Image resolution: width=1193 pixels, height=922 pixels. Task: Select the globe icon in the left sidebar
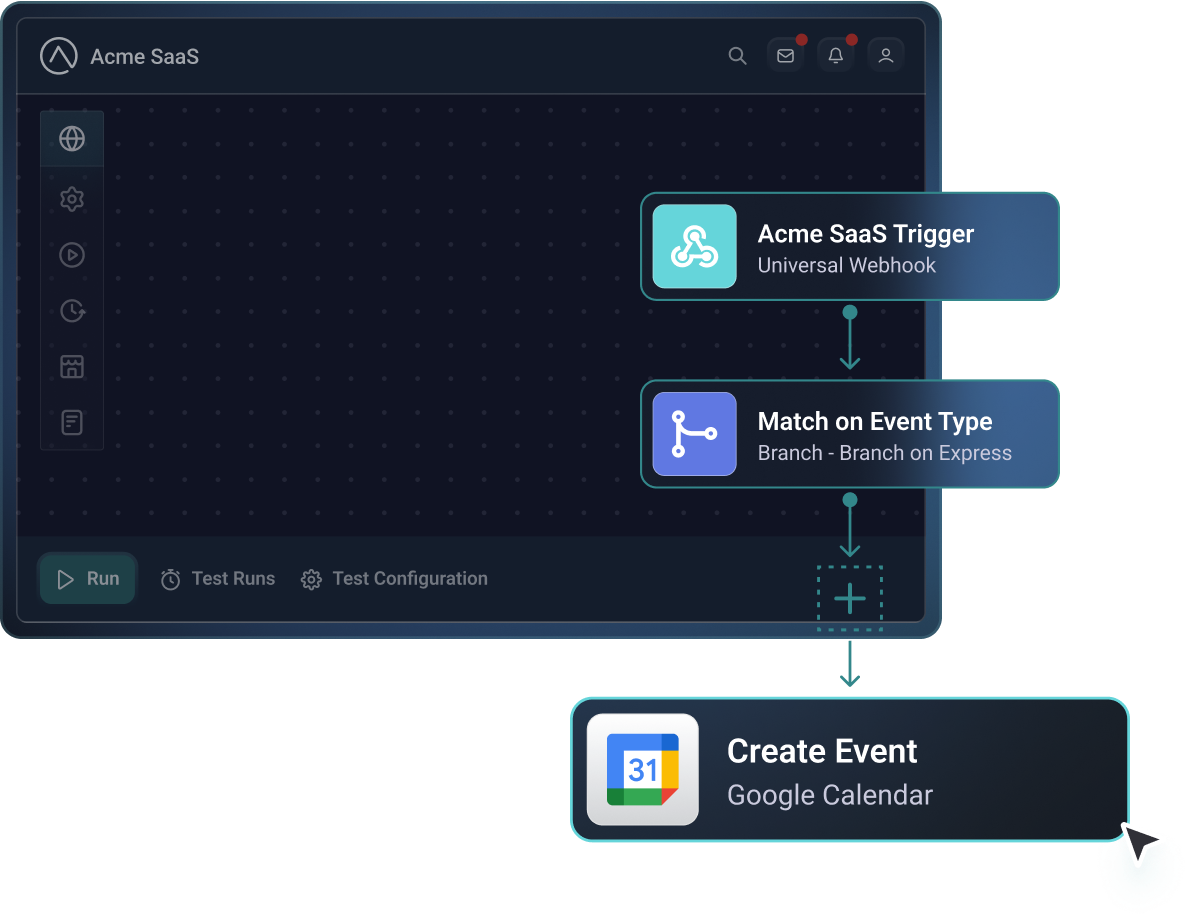[x=71, y=138]
